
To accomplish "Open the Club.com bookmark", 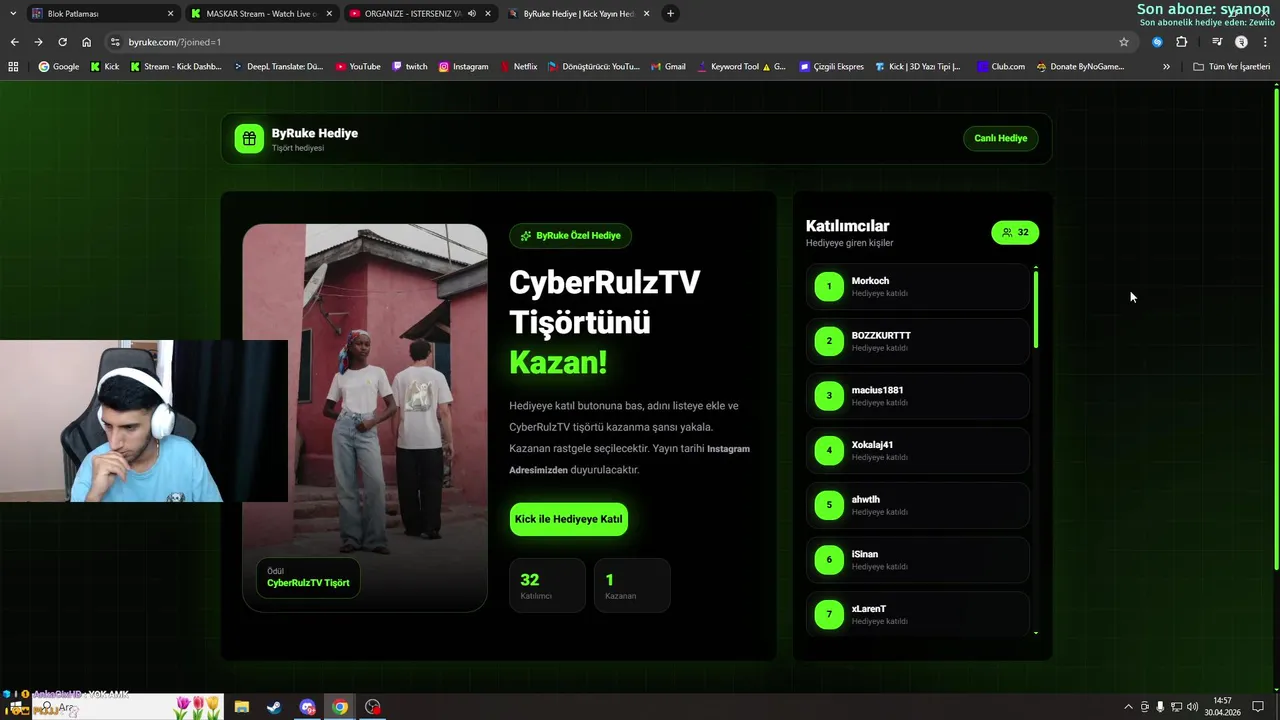I will [1001, 67].
